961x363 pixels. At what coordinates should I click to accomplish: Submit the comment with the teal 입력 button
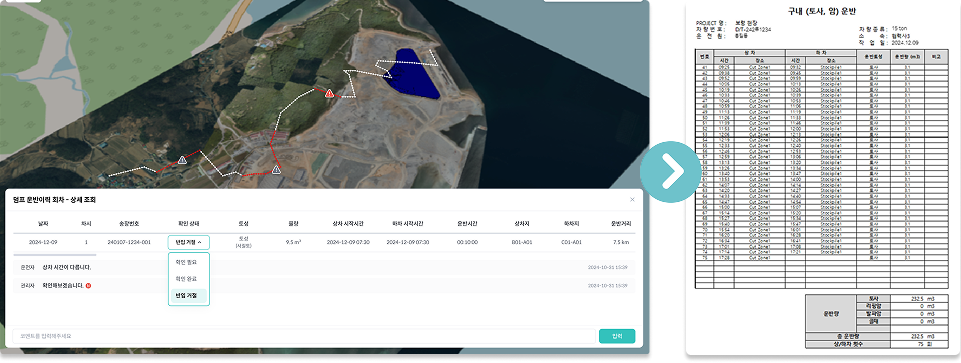pyautogui.click(x=617, y=336)
